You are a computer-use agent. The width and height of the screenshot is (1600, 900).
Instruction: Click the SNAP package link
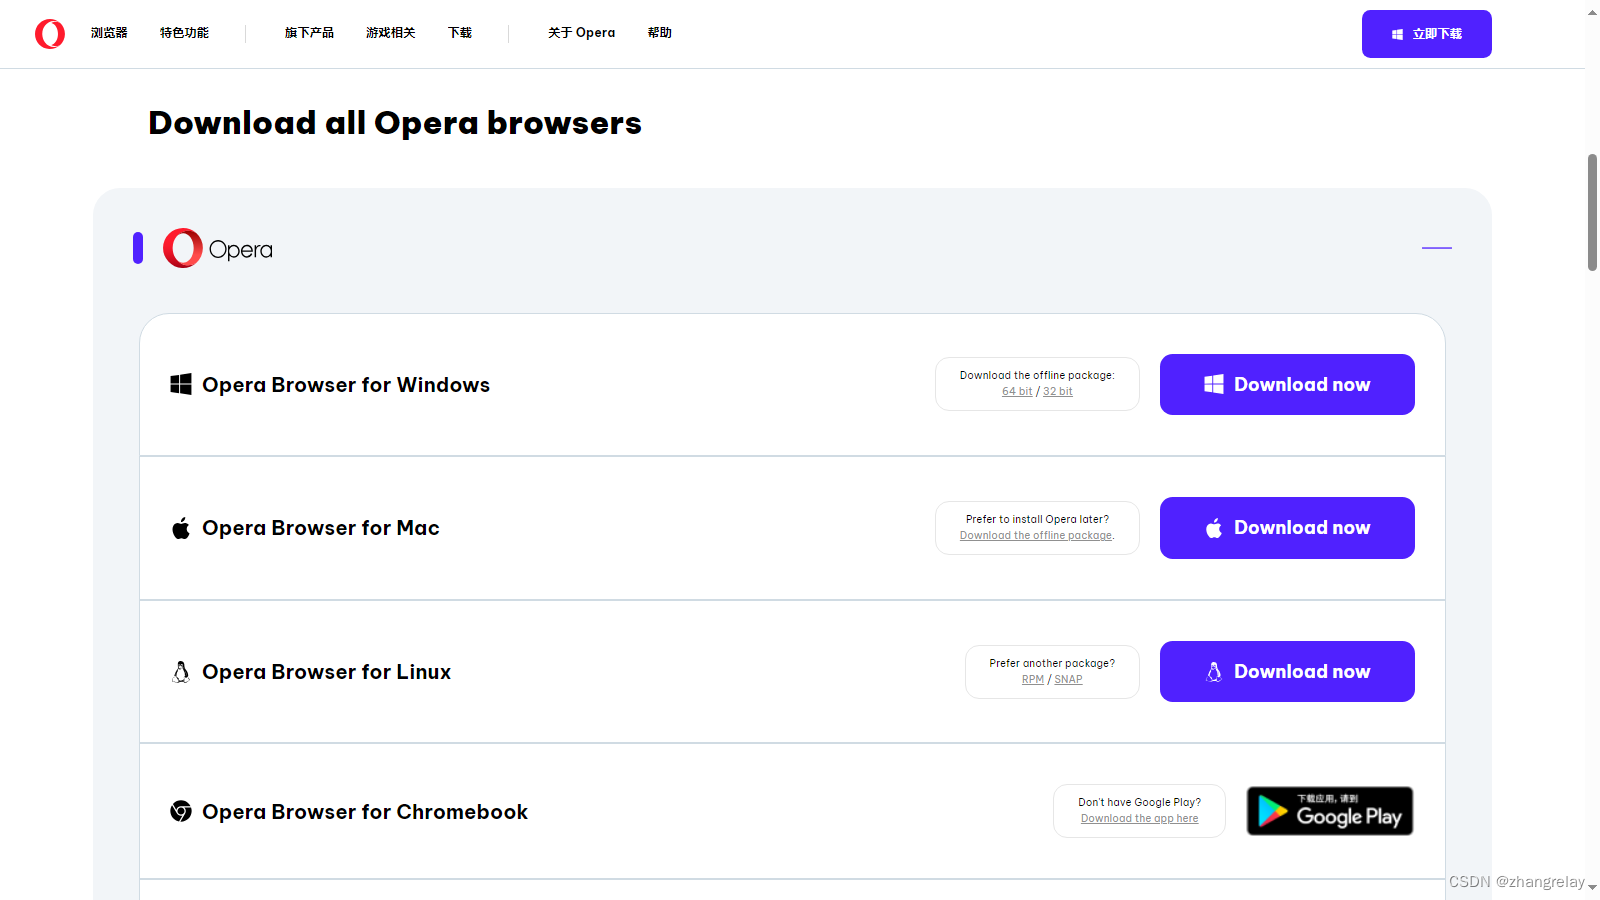tap(1068, 680)
